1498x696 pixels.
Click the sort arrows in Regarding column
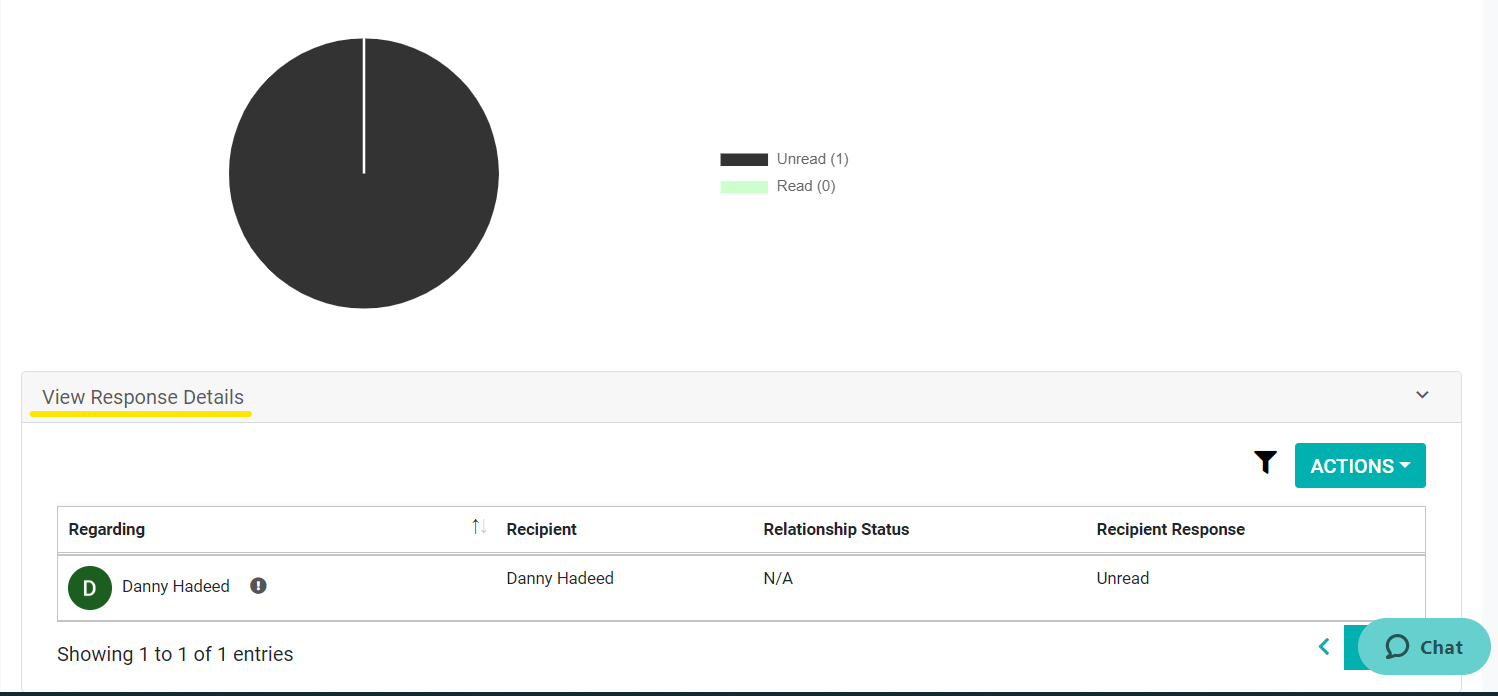click(x=479, y=527)
